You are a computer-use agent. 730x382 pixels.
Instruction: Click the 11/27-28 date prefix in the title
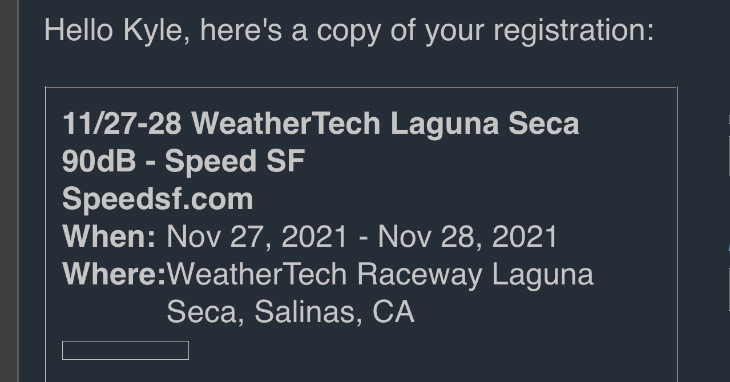(122, 124)
